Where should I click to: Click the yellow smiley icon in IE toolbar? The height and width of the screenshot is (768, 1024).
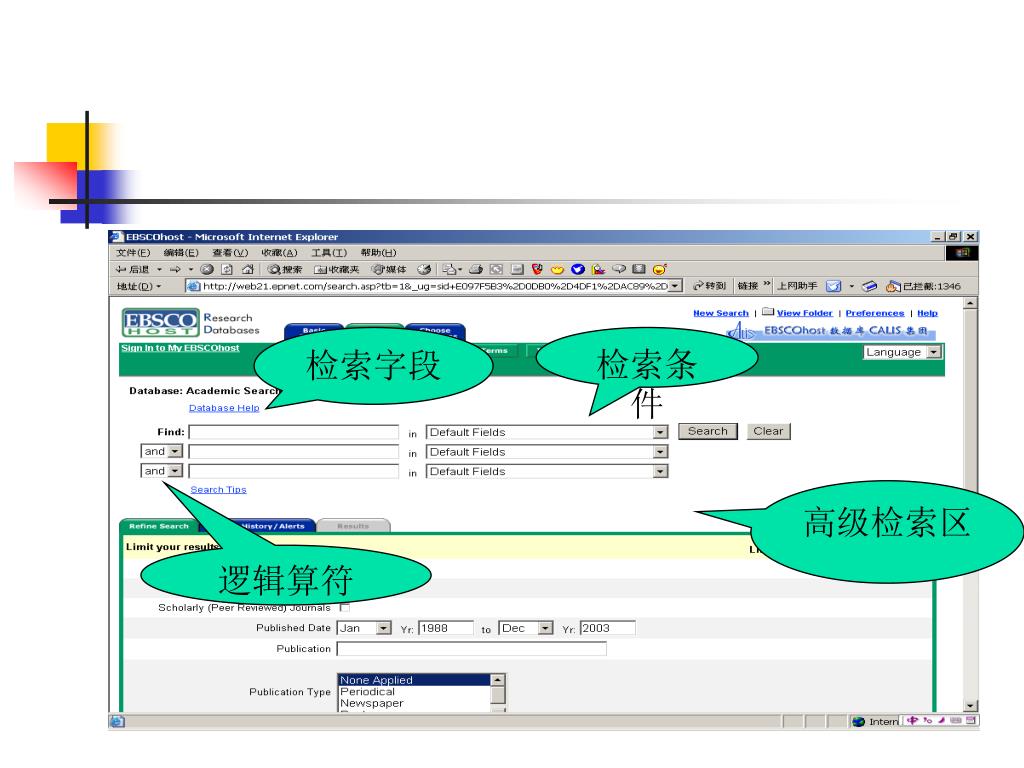[660, 269]
